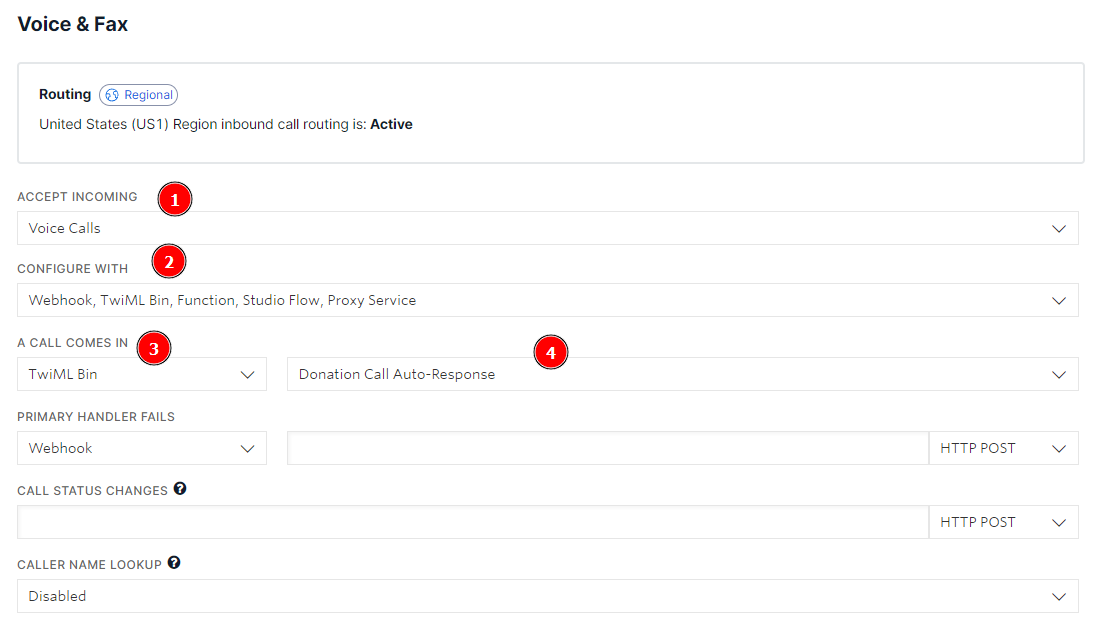Change HTTP POST method for Primary Handler Fails
The width and height of the screenshot is (1103, 624).
(x=1003, y=448)
